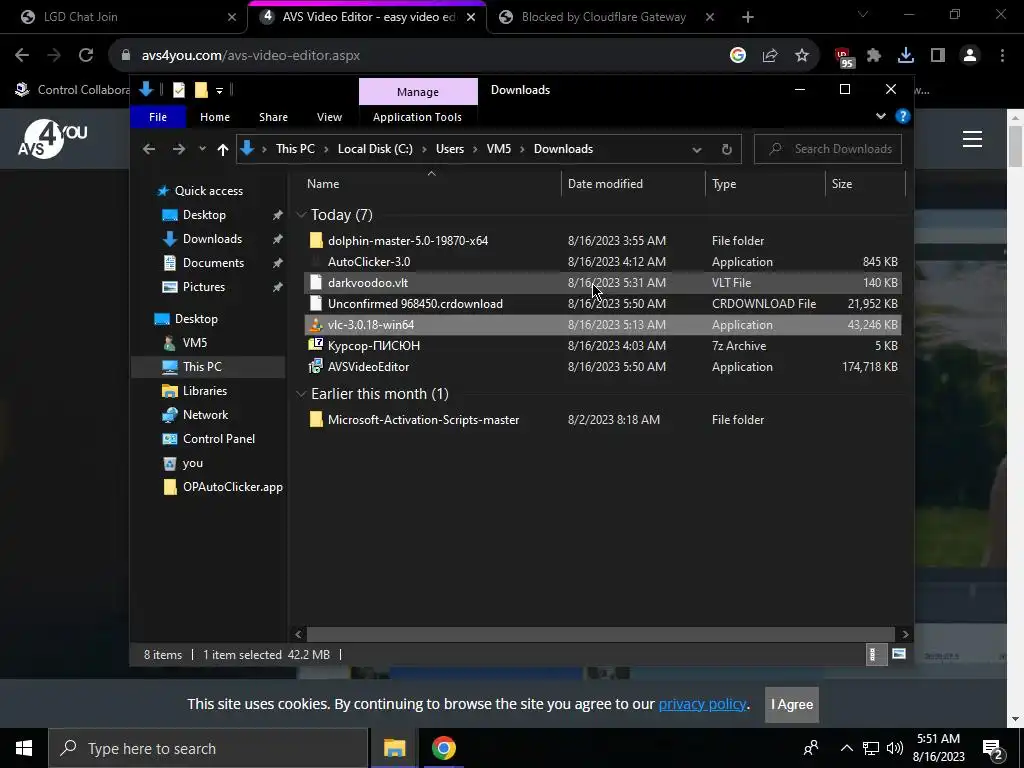1024x768 pixels.
Task: Click the Users breadcrumb
Action: (x=450, y=149)
